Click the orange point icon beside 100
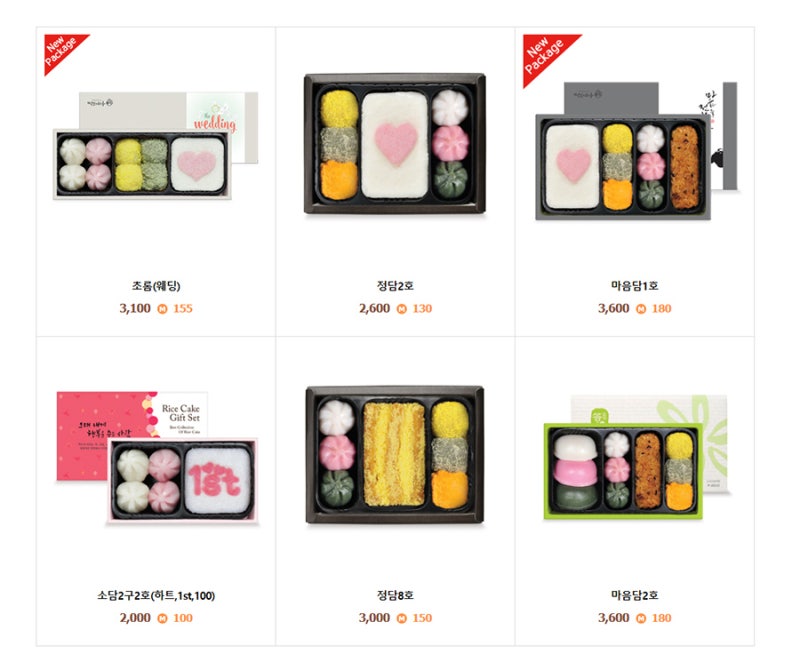 click(x=162, y=618)
